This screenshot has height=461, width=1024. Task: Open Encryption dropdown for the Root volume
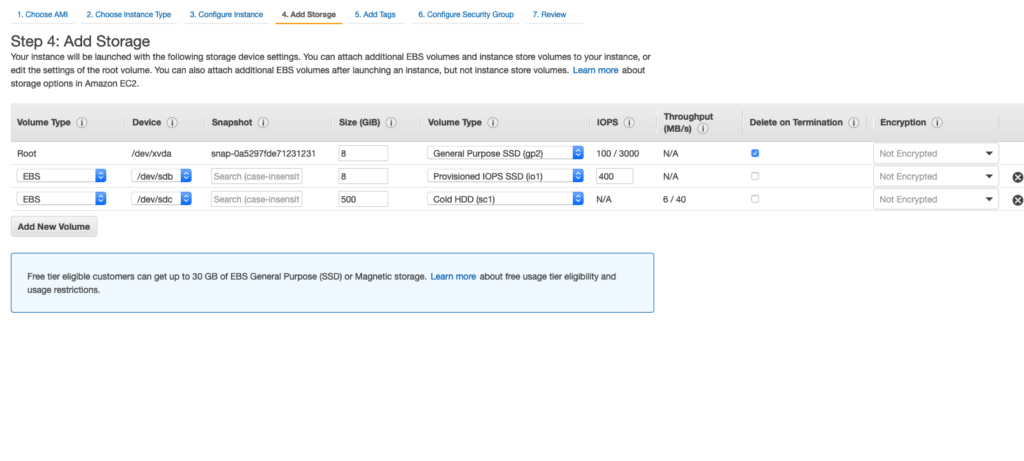pyautogui.click(x=936, y=153)
